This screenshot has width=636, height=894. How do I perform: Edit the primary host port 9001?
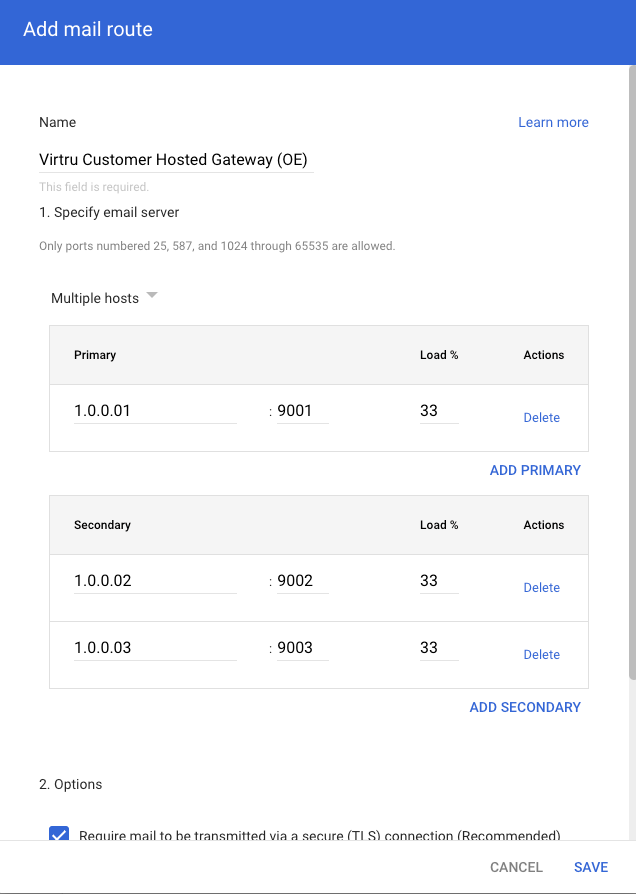pos(302,409)
